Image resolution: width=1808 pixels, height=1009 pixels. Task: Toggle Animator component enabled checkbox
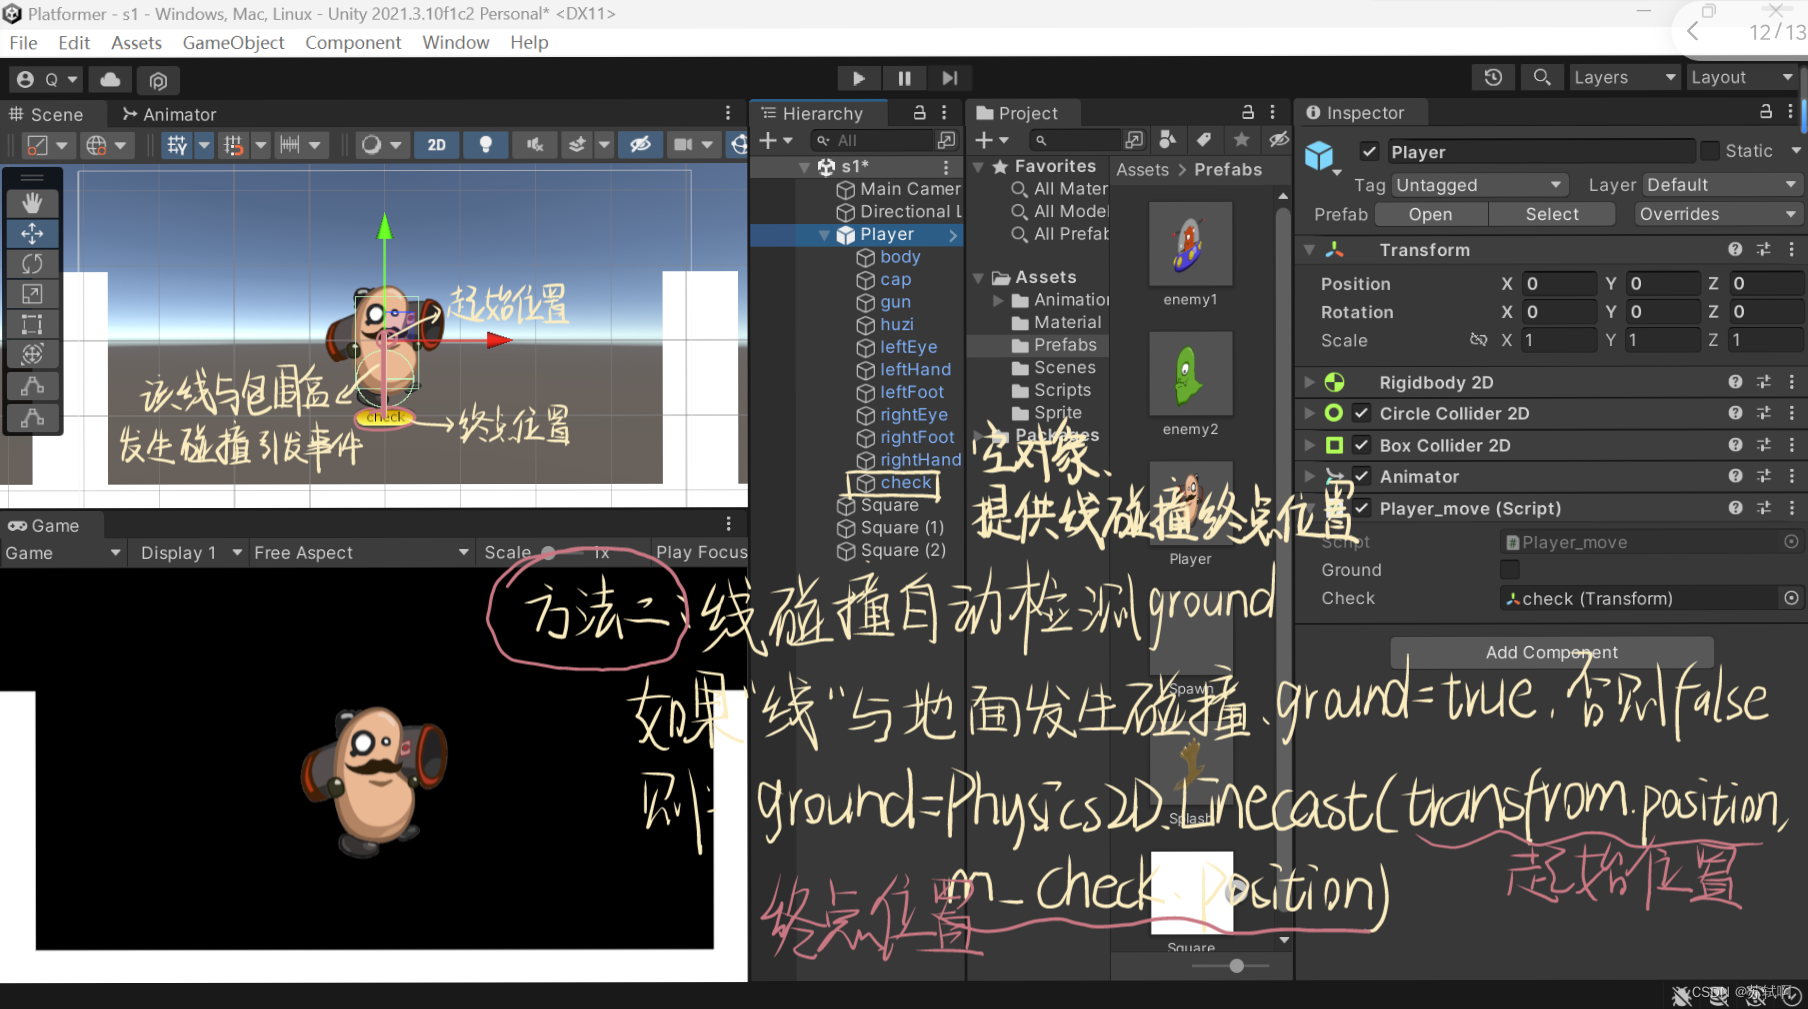click(x=1361, y=476)
